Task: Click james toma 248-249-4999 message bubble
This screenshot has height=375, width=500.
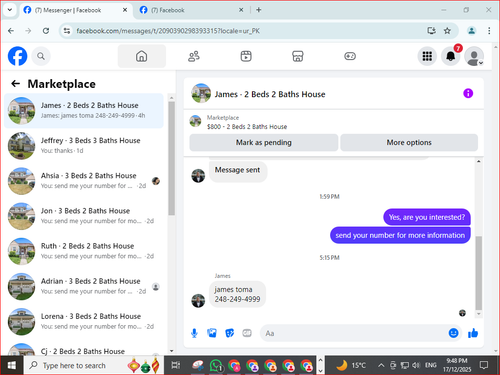Action: (x=237, y=294)
